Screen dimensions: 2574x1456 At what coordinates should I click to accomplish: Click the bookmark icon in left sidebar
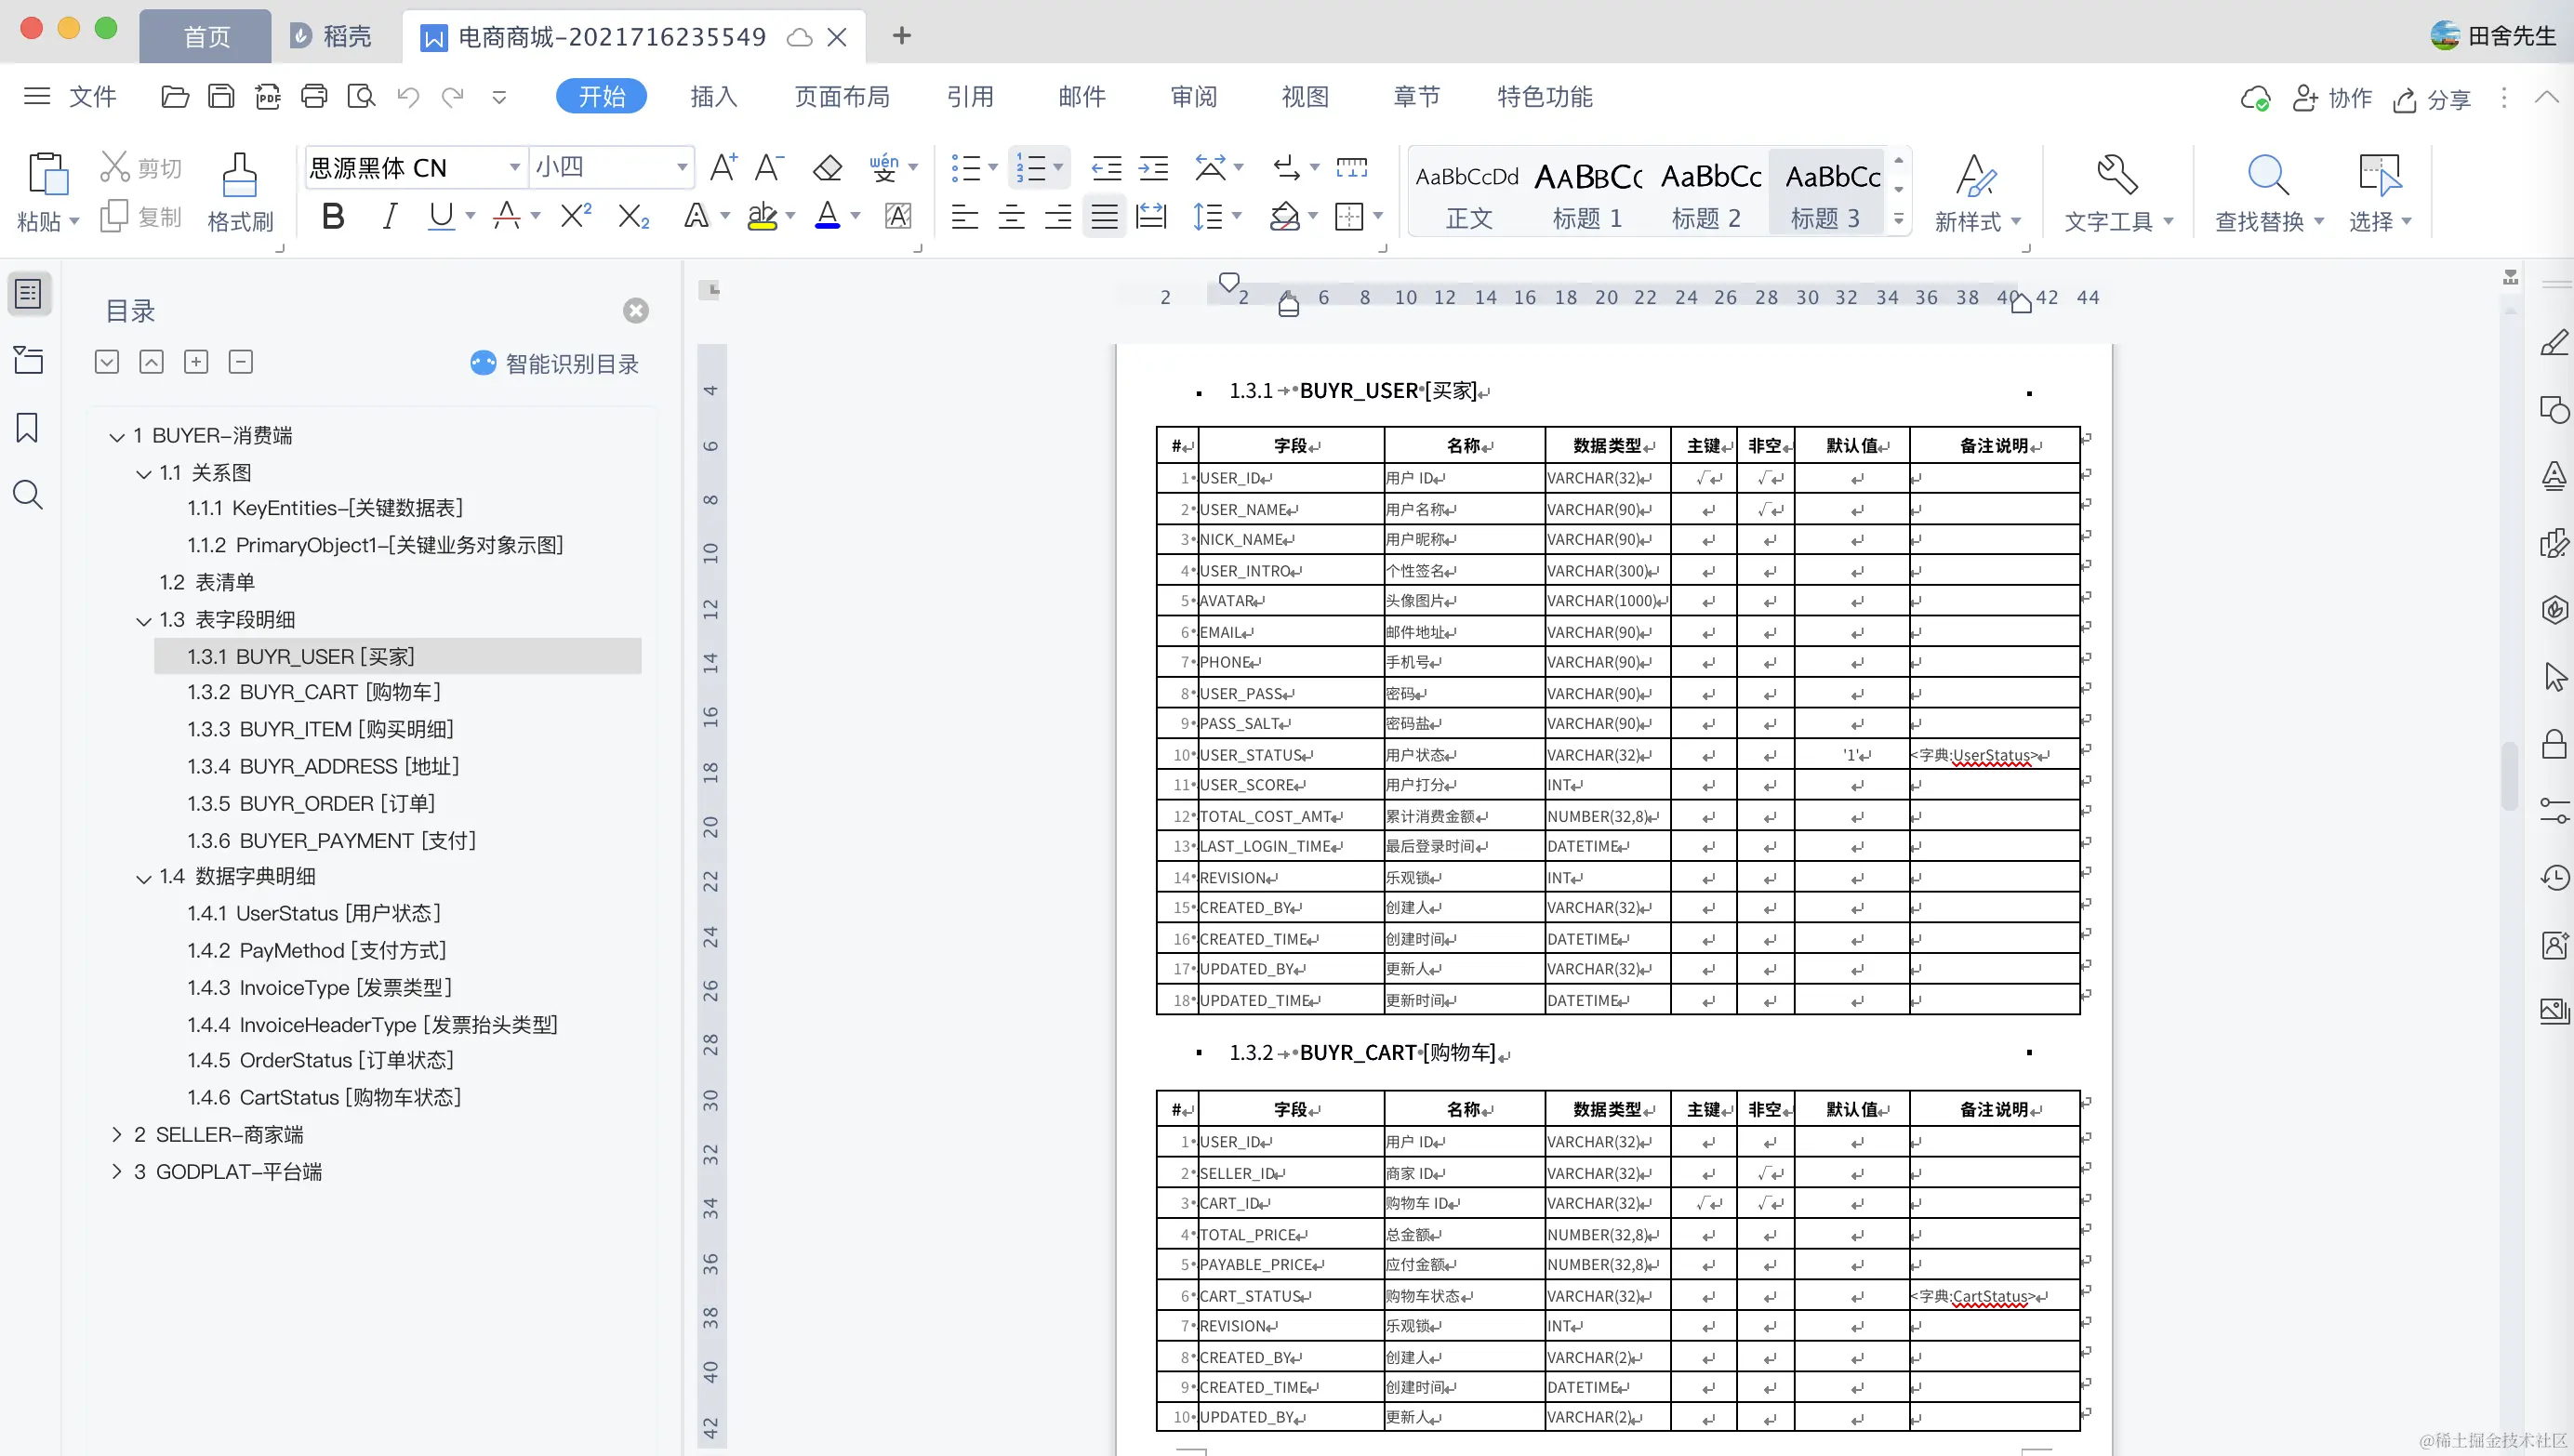[x=27, y=428]
